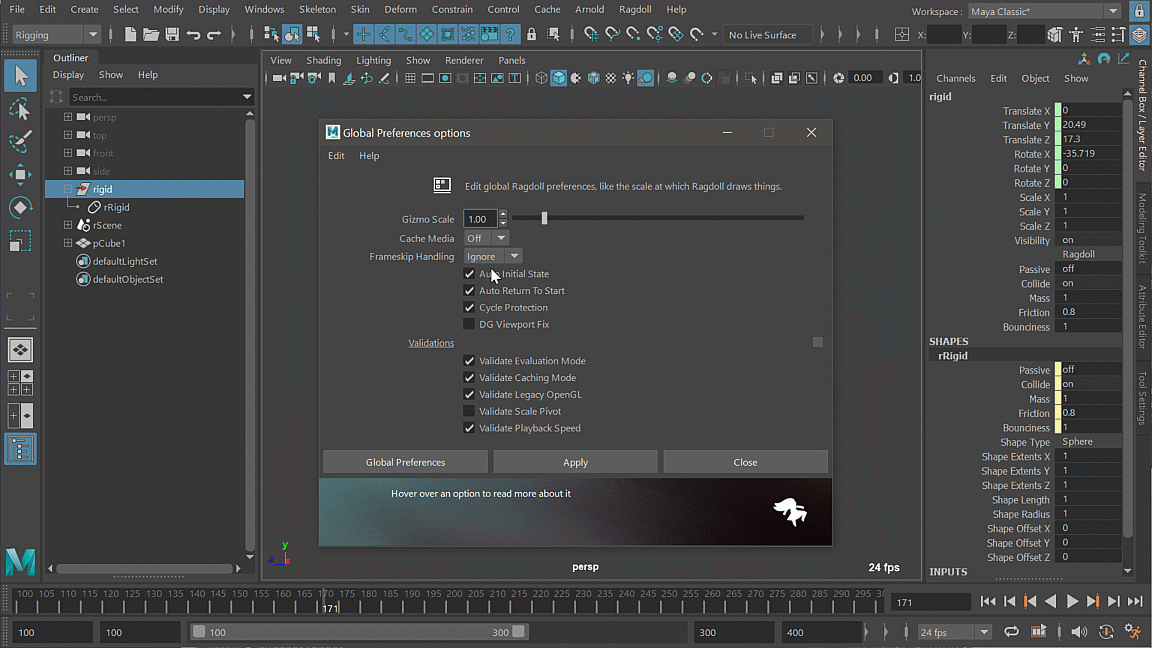Open the Outliner Display menu
Viewport: 1152px width, 648px height.
click(x=68, y=75)
